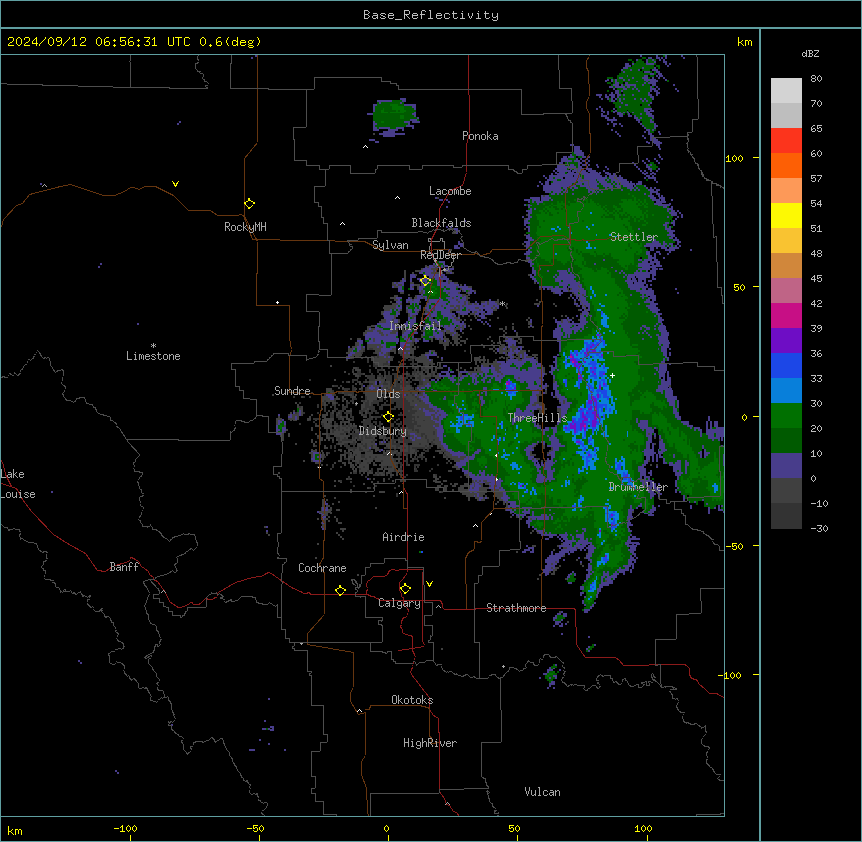The image size is (862, 842).
Task: Select the yellow 54-51 dBZ legend swatch
Action: pos(786,215)
